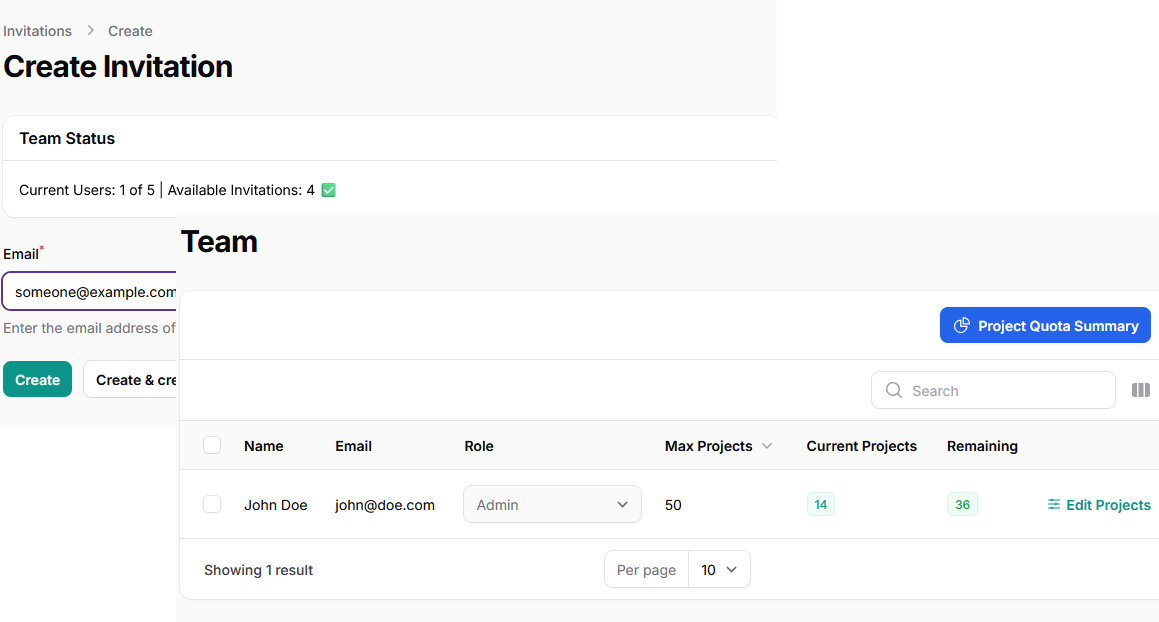Click the green checkmark in Team Status

pyautogui.click(x=328, y=190)
